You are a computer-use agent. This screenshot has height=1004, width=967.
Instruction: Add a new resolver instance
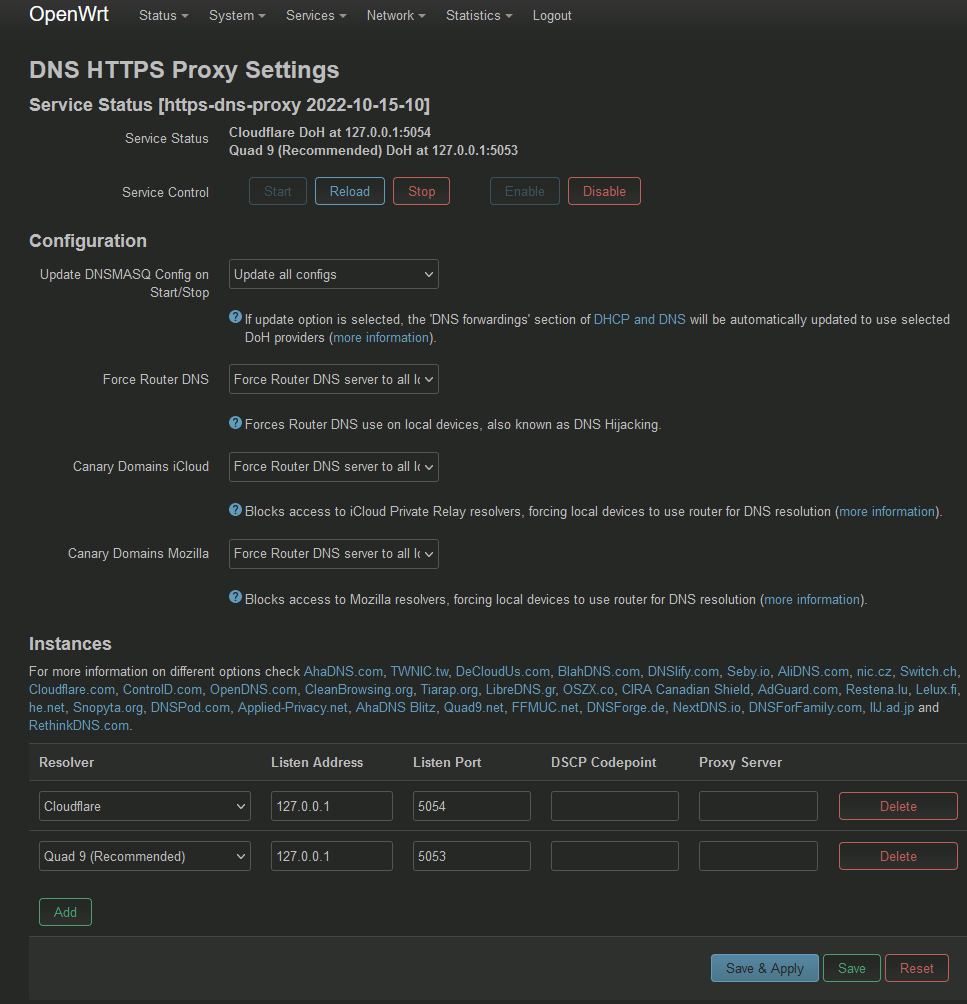point(64,912)
